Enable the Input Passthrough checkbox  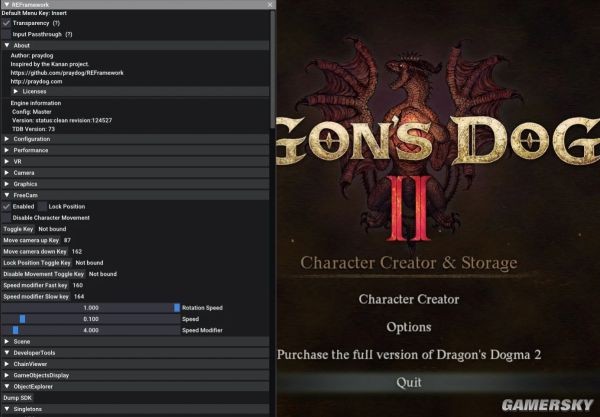pos(6,34)
